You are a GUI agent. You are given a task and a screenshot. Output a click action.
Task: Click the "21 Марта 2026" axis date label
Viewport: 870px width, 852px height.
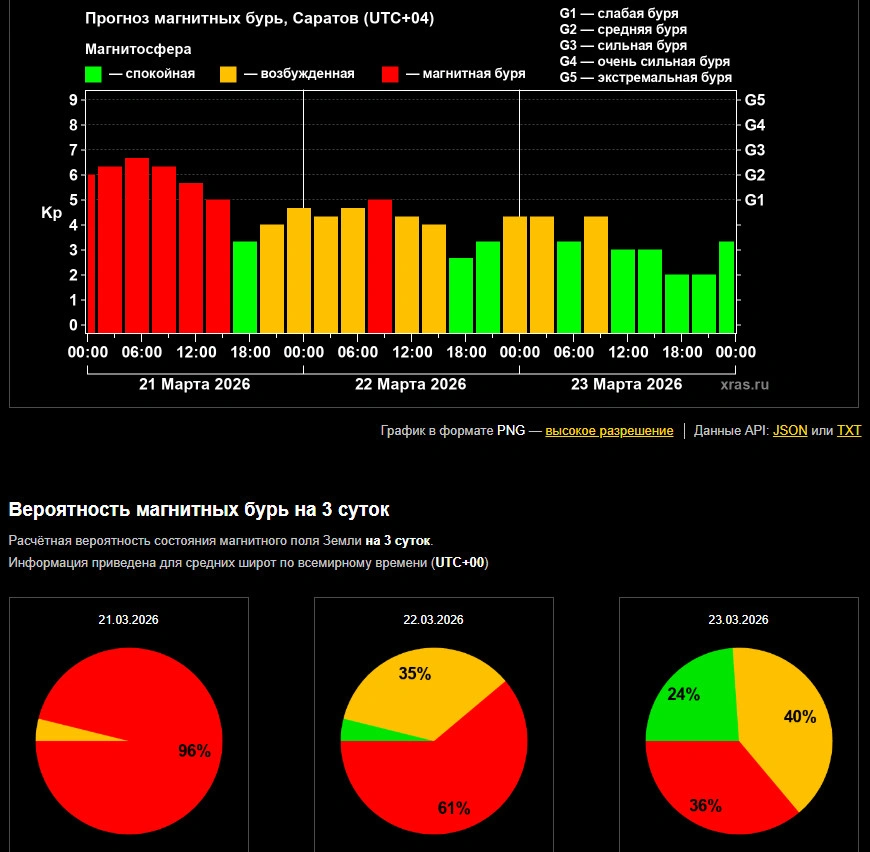point(194,384)
